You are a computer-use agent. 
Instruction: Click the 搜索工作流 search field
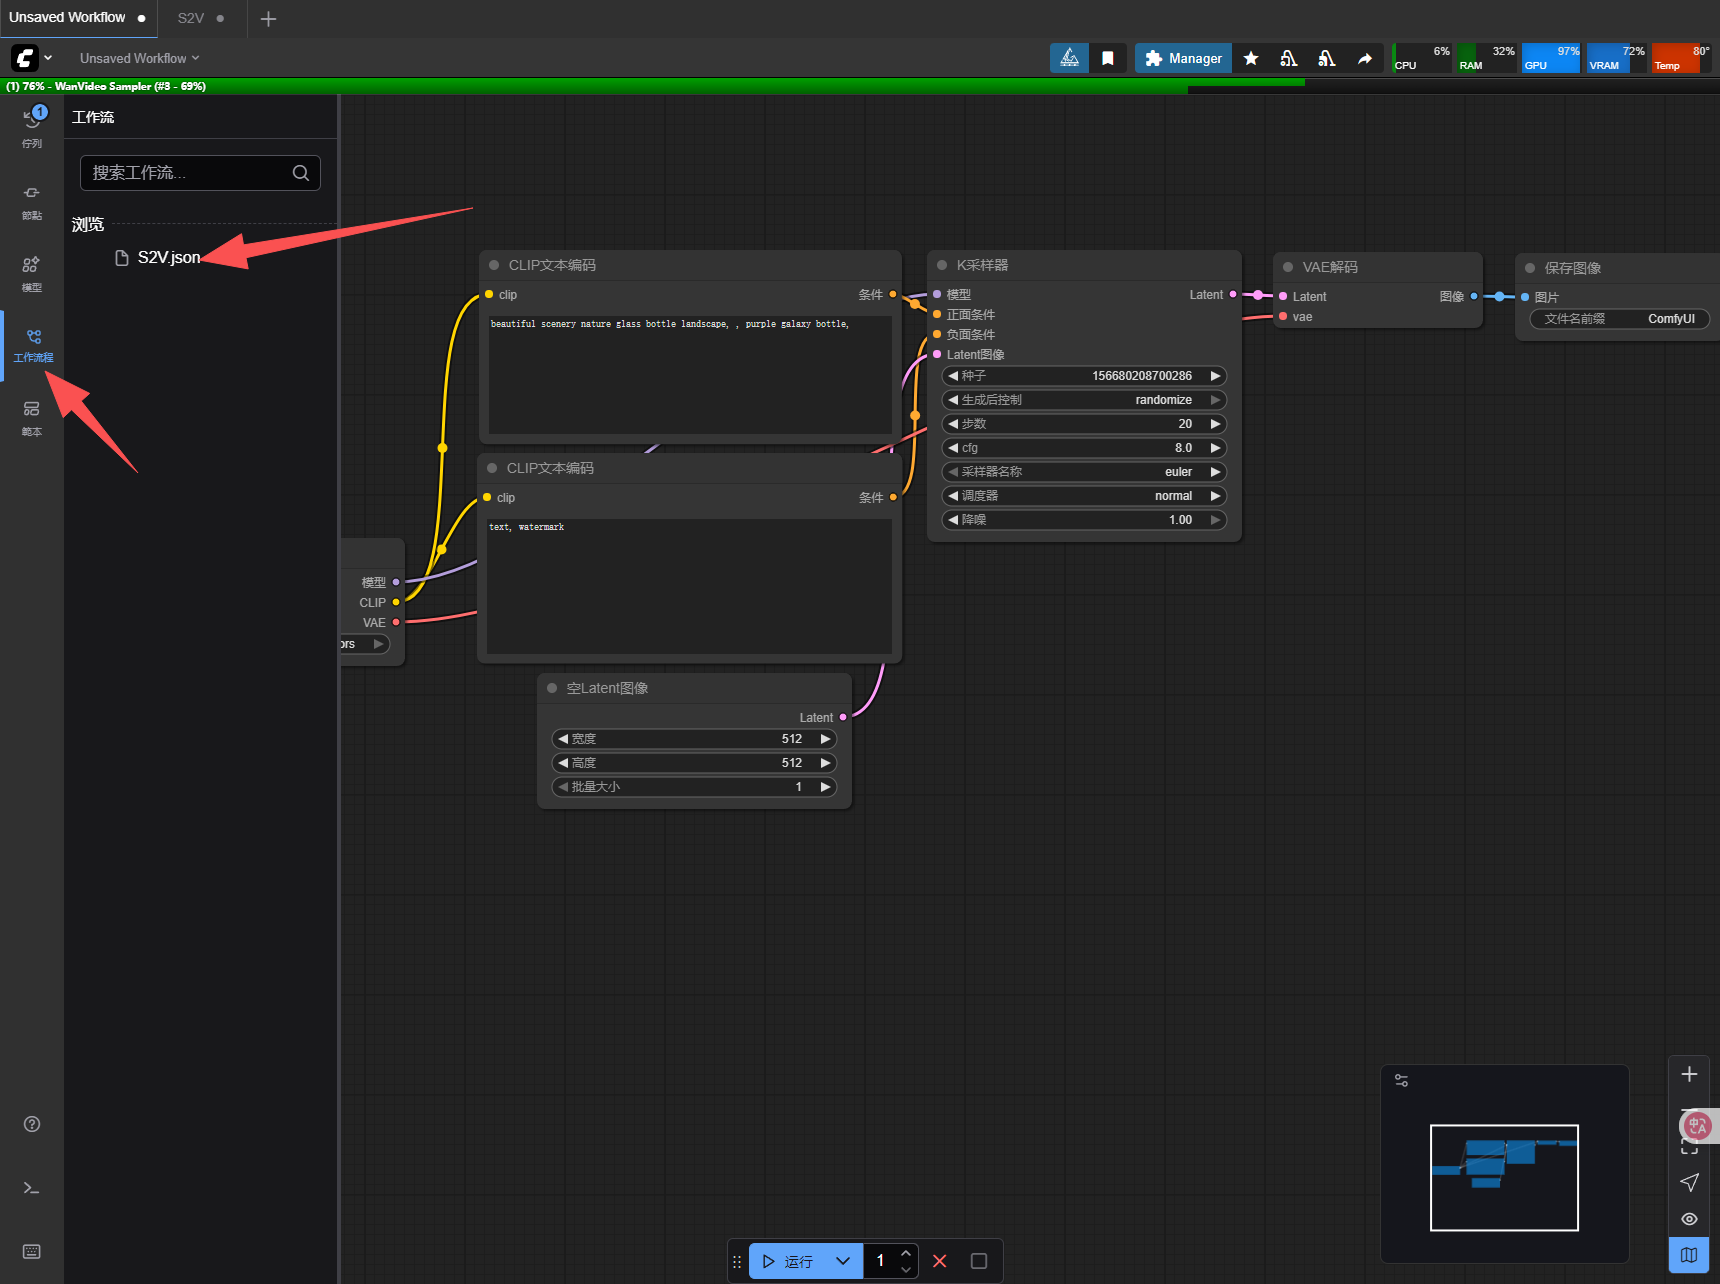pos(200,173)
